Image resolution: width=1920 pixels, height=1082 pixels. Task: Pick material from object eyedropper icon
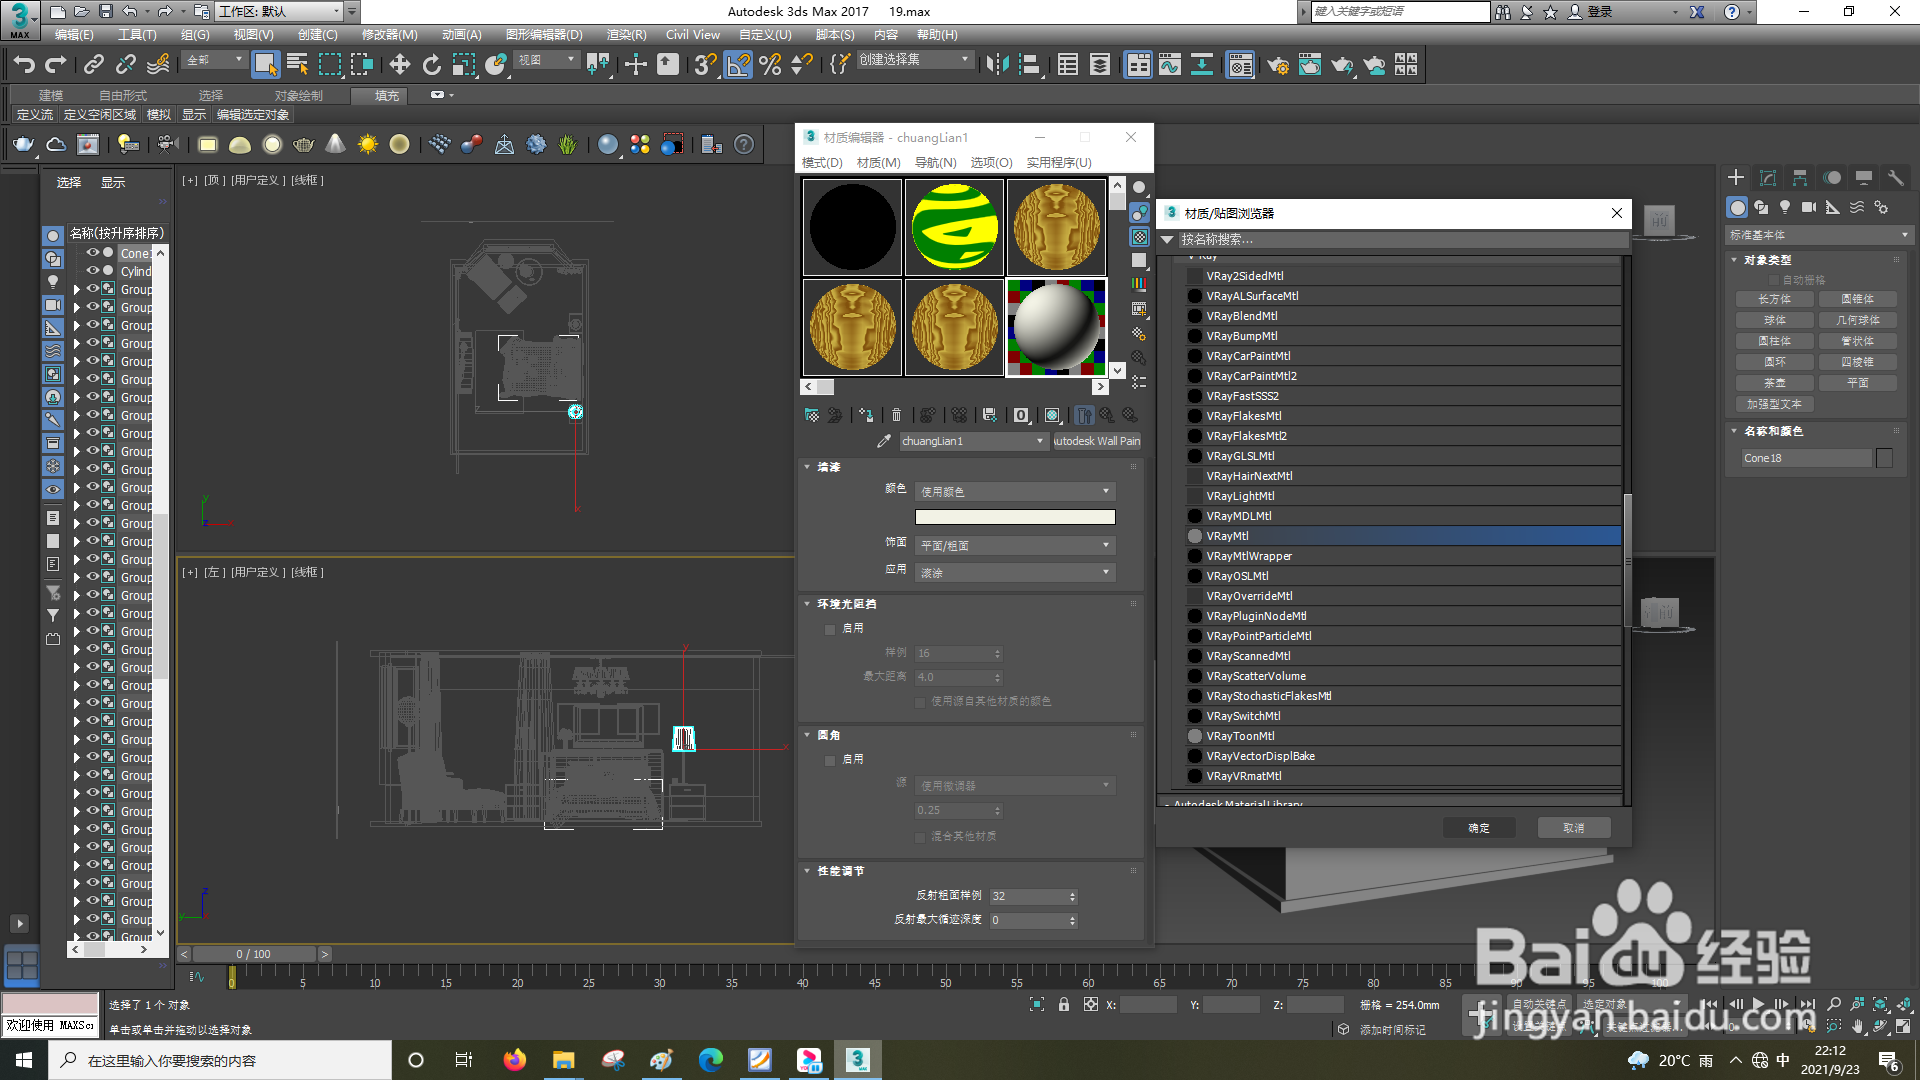click(883, 442)
